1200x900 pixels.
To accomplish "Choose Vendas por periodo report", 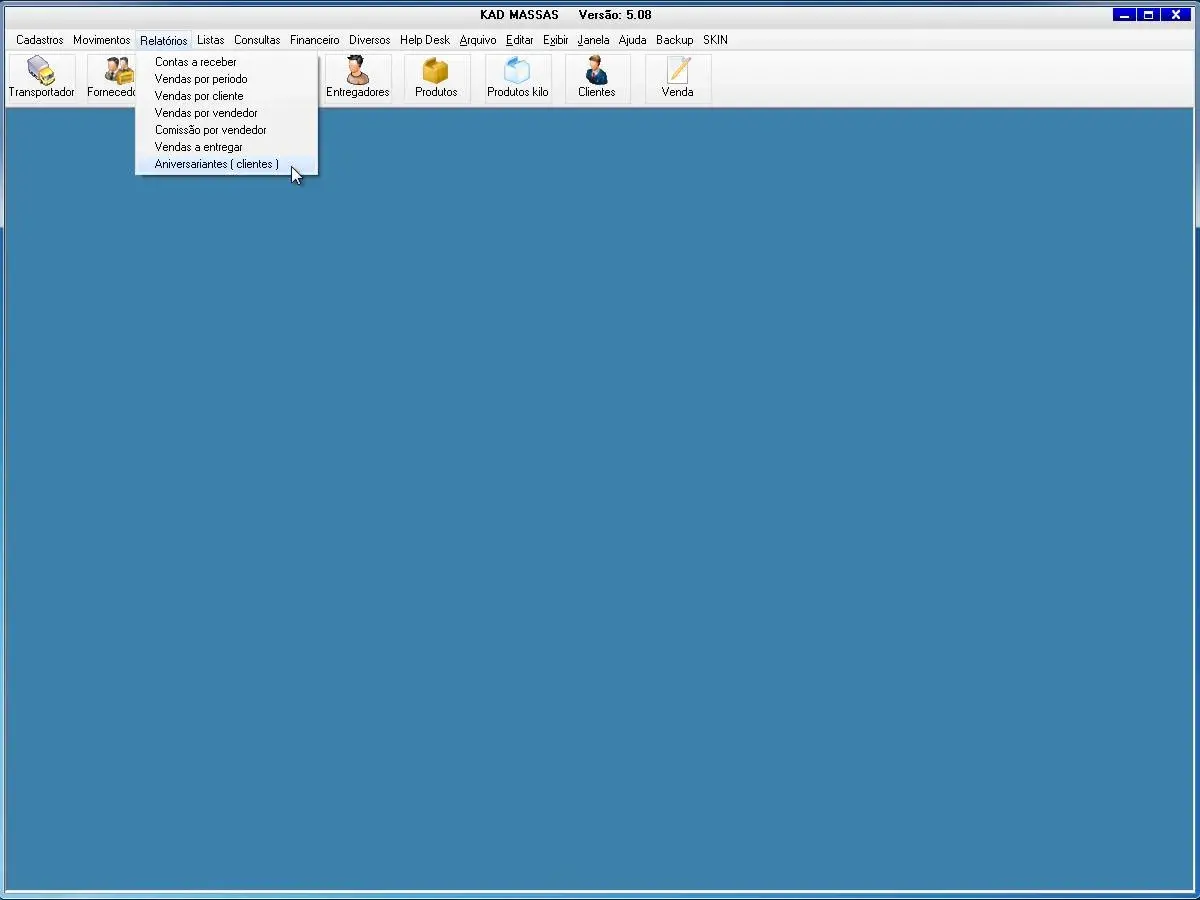I will click(201, 79).
